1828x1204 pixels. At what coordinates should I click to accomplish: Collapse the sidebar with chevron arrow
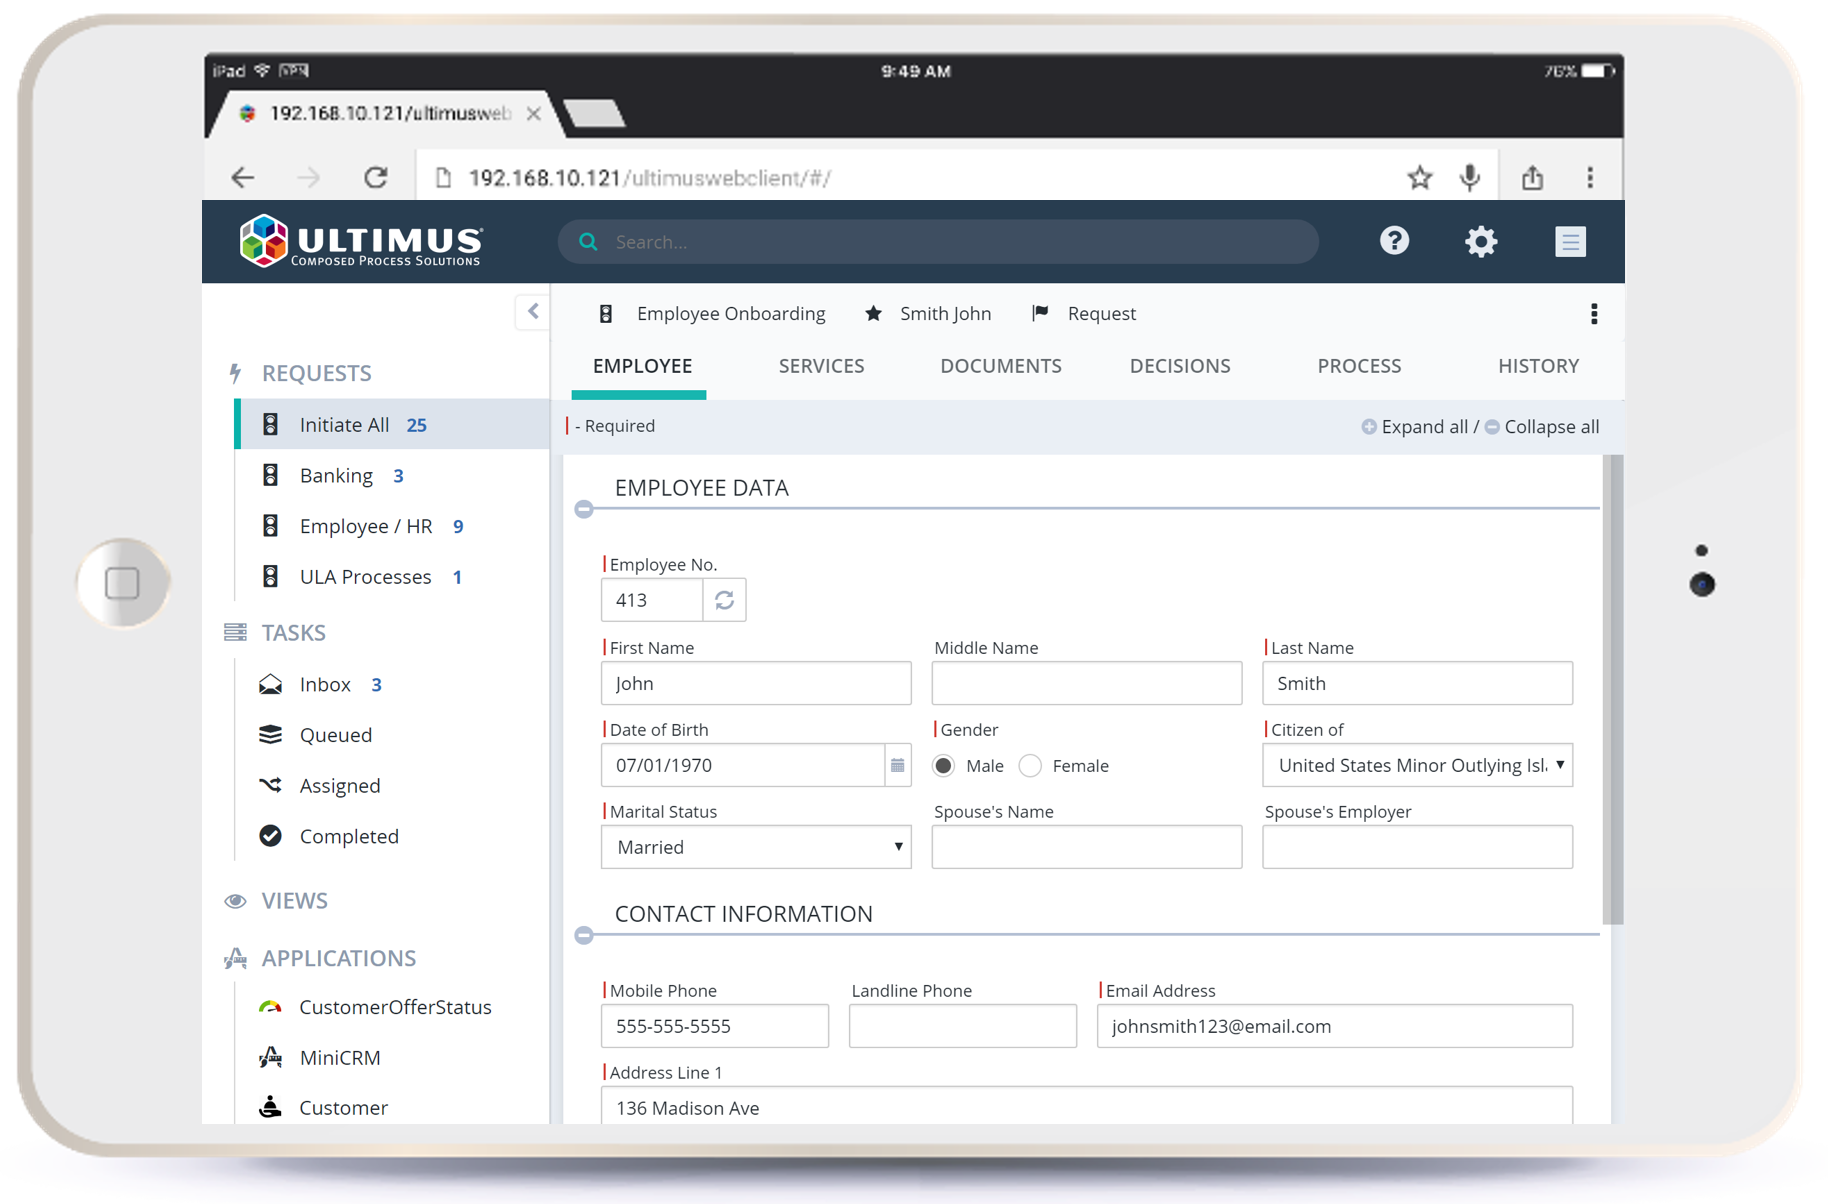click(x=533, y=311)
